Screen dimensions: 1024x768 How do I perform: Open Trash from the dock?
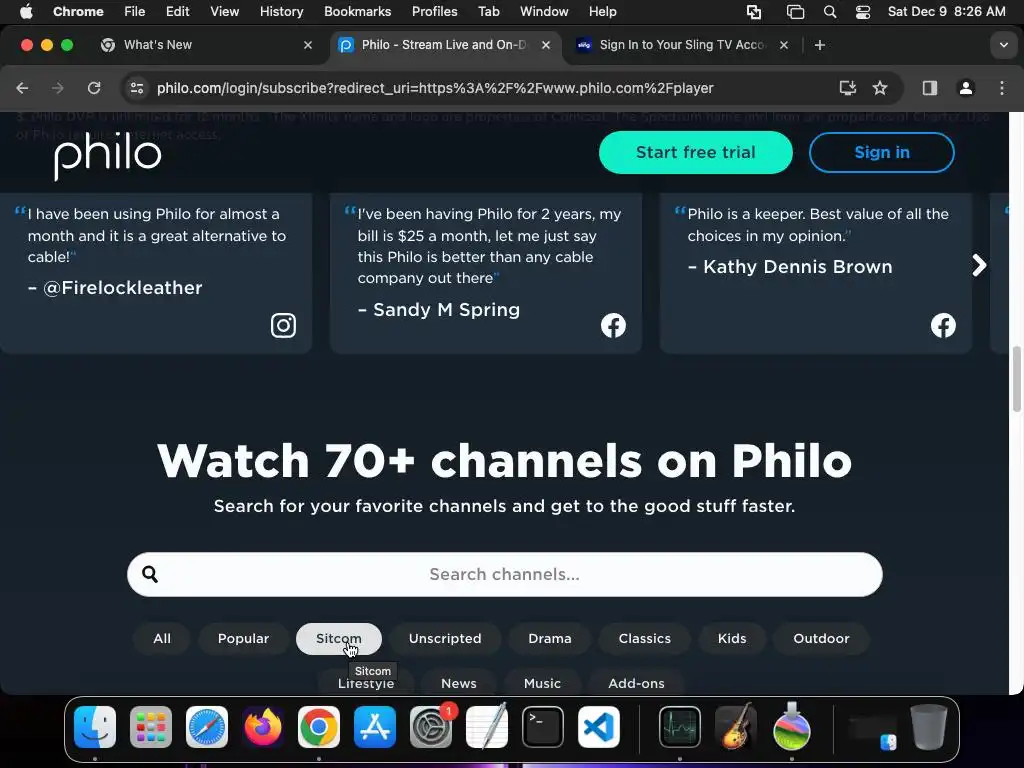929,727
